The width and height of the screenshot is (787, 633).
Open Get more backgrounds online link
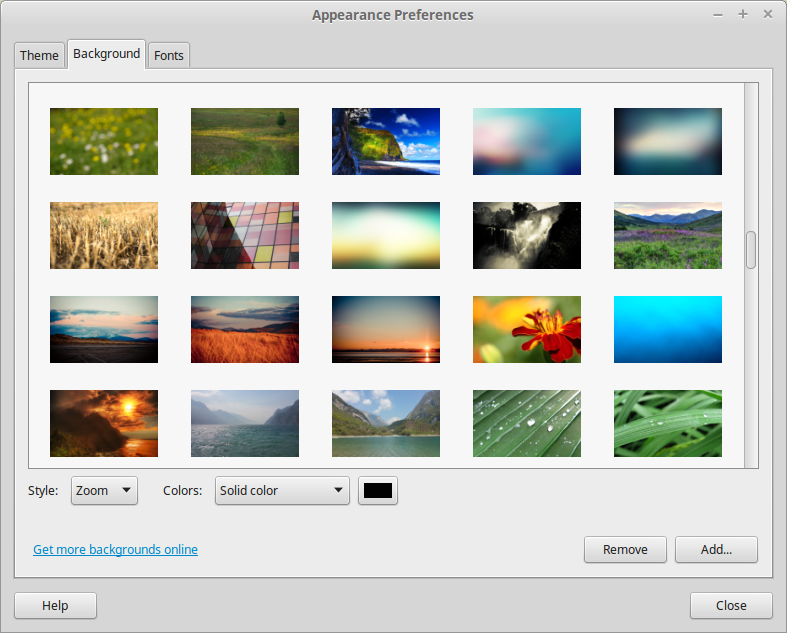point(115,550)
